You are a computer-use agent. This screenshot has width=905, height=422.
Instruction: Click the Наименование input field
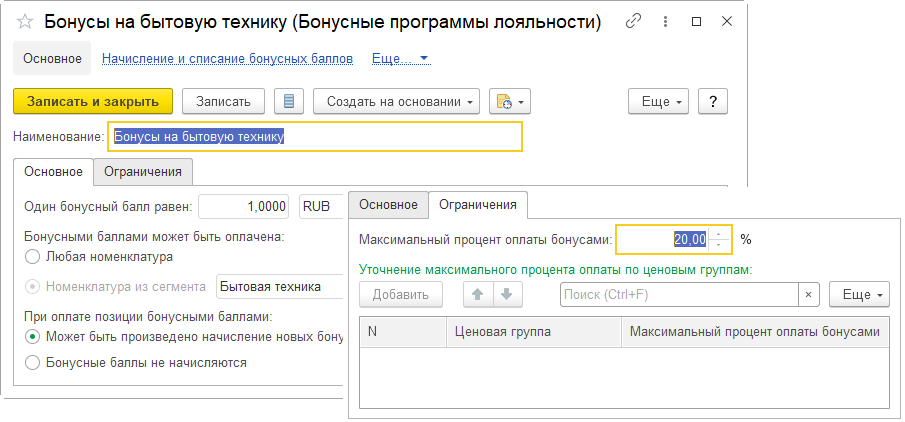tap(315, 137)
